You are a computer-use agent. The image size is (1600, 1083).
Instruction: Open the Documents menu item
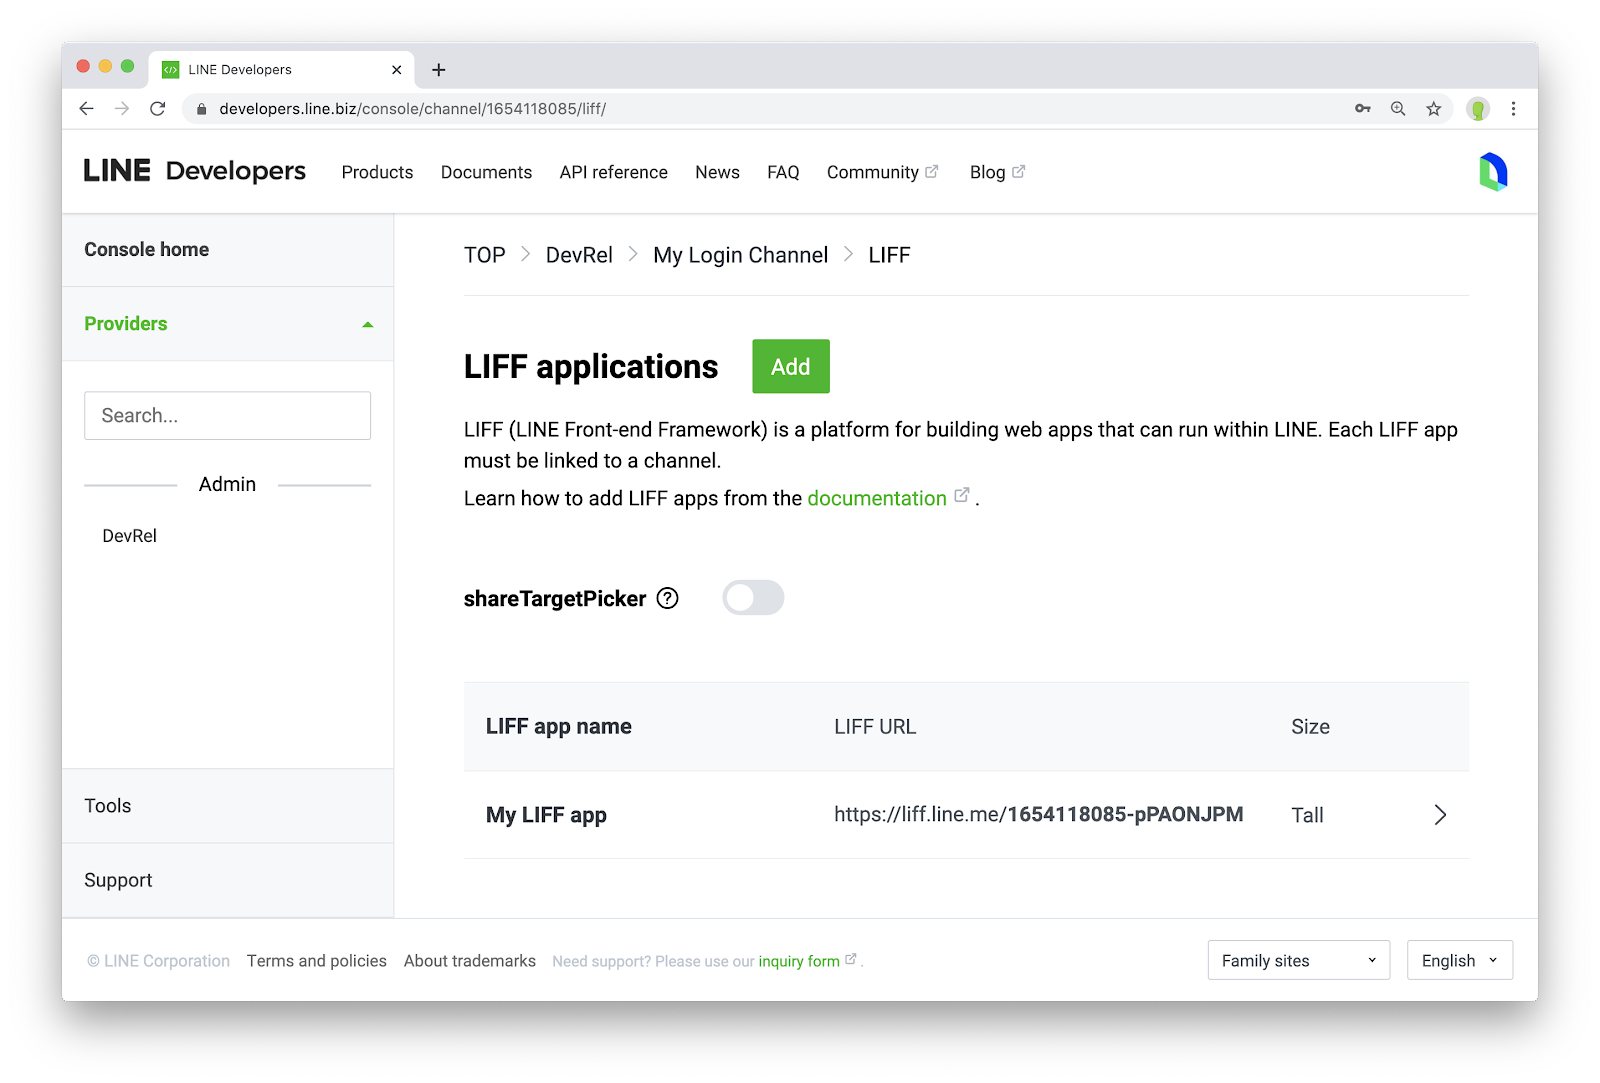coord(486,172)
